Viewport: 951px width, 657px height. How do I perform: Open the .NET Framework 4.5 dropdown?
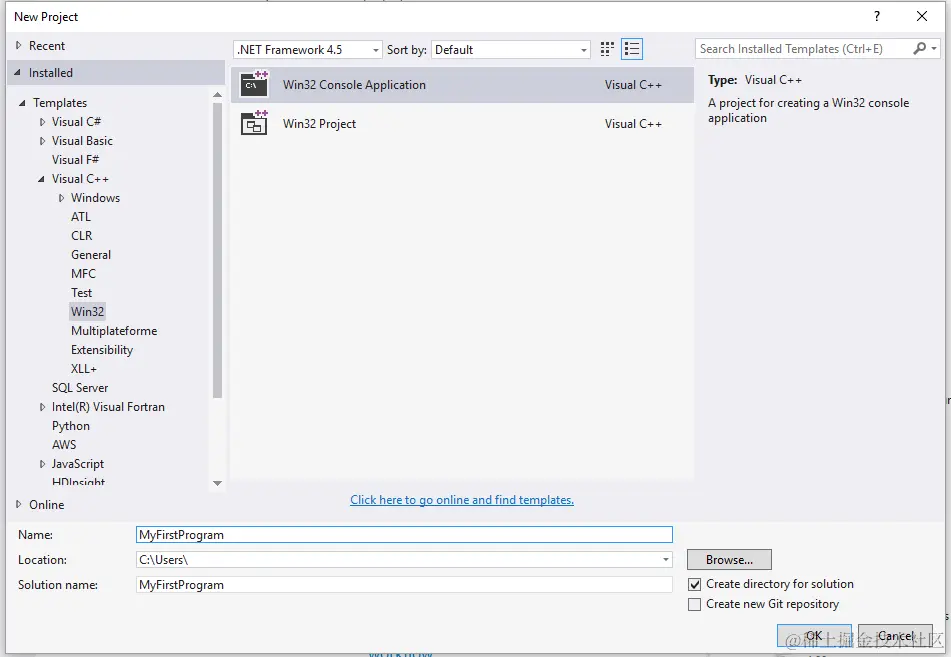[x=307, y=50]
